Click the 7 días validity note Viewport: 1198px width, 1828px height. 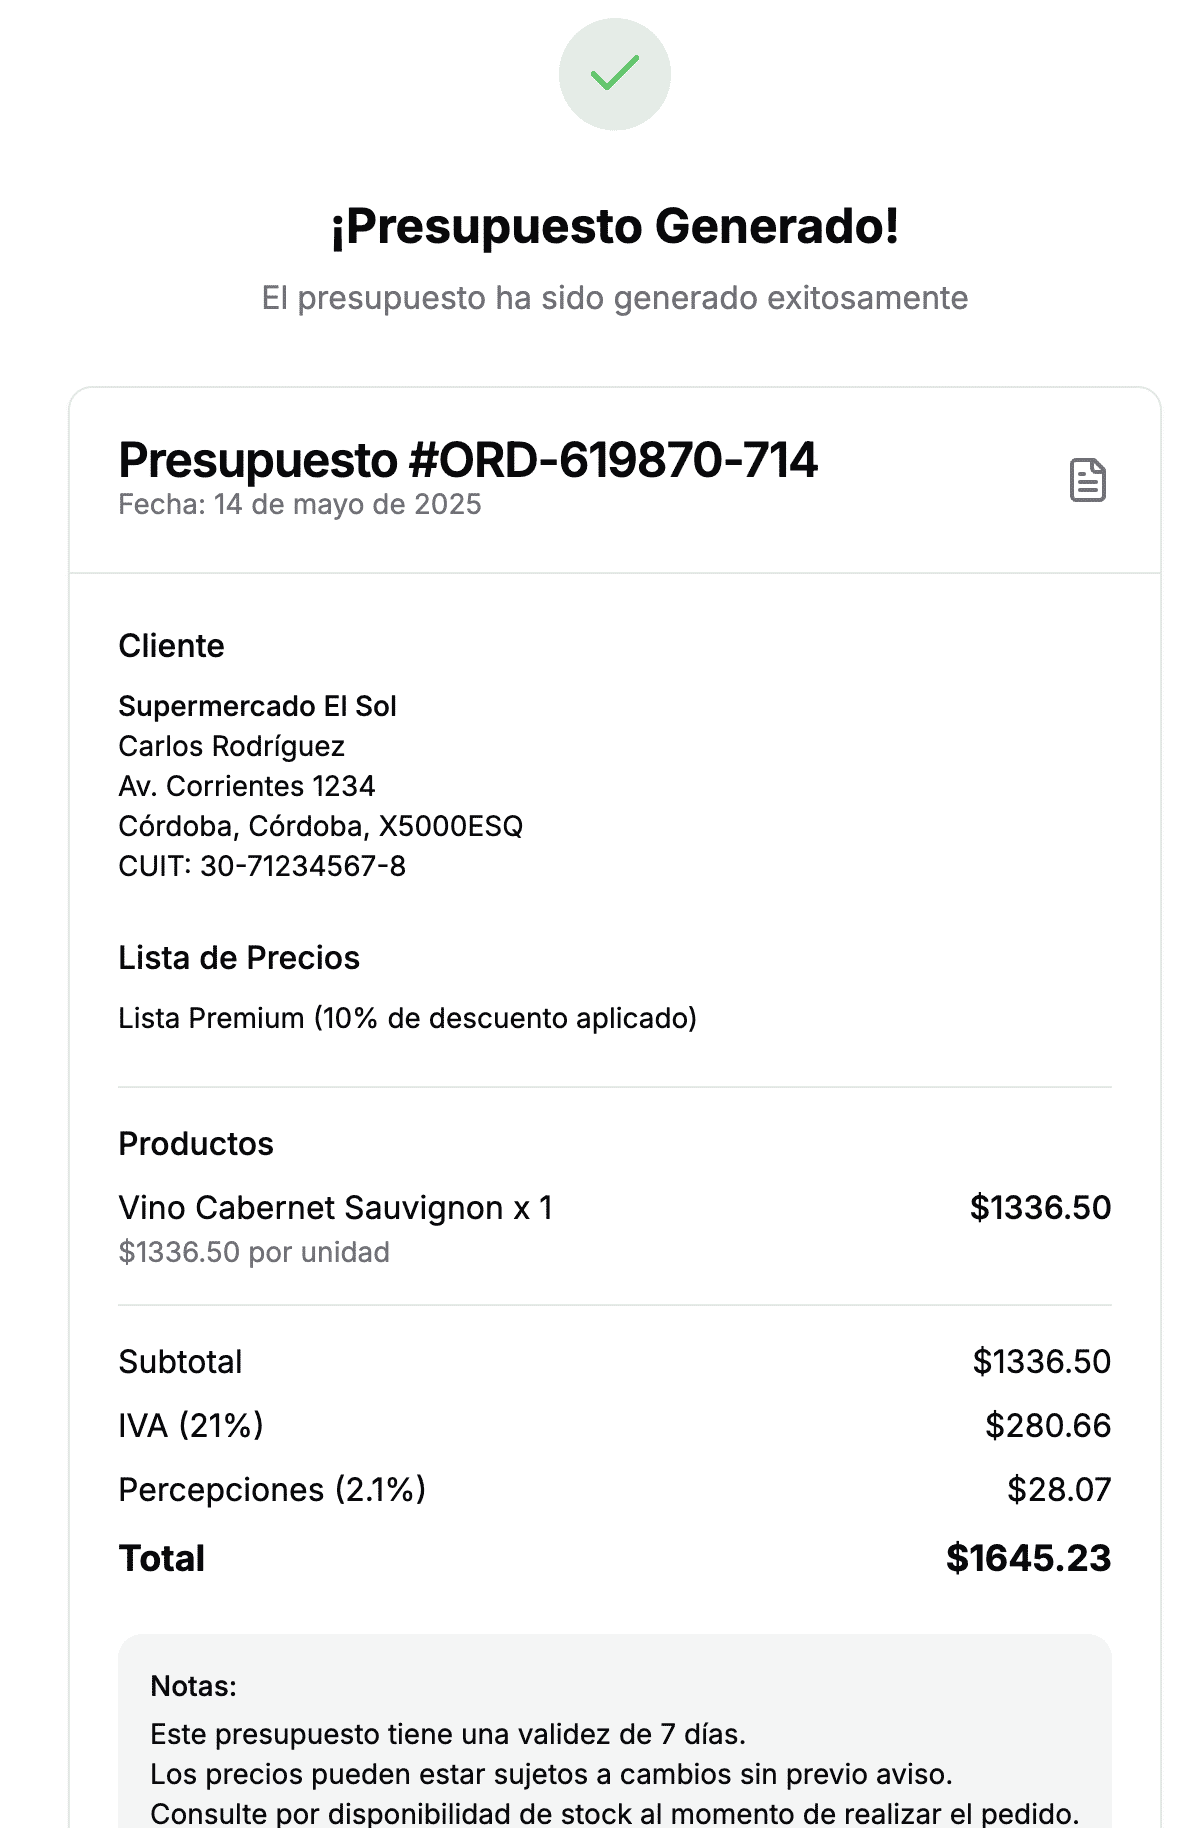pyautogui.click(x=448, y=1734)
